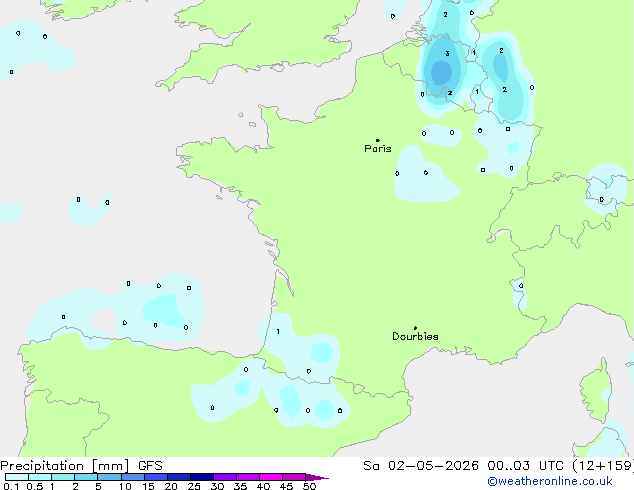Select the 30–35 mm purple legend swatch
The width and height of the screenshot is (634, 490).
point(225,477)
